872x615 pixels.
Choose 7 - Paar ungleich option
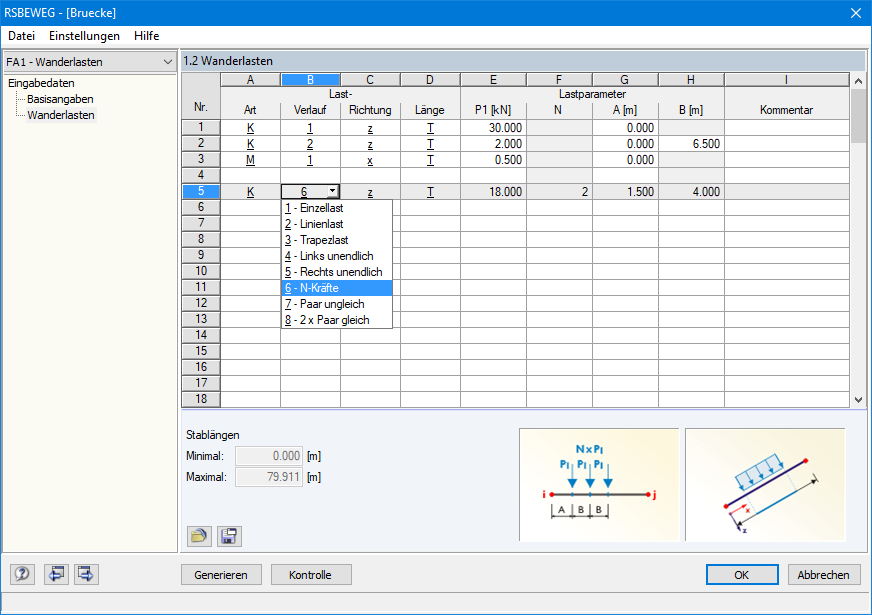click(337, 304)
